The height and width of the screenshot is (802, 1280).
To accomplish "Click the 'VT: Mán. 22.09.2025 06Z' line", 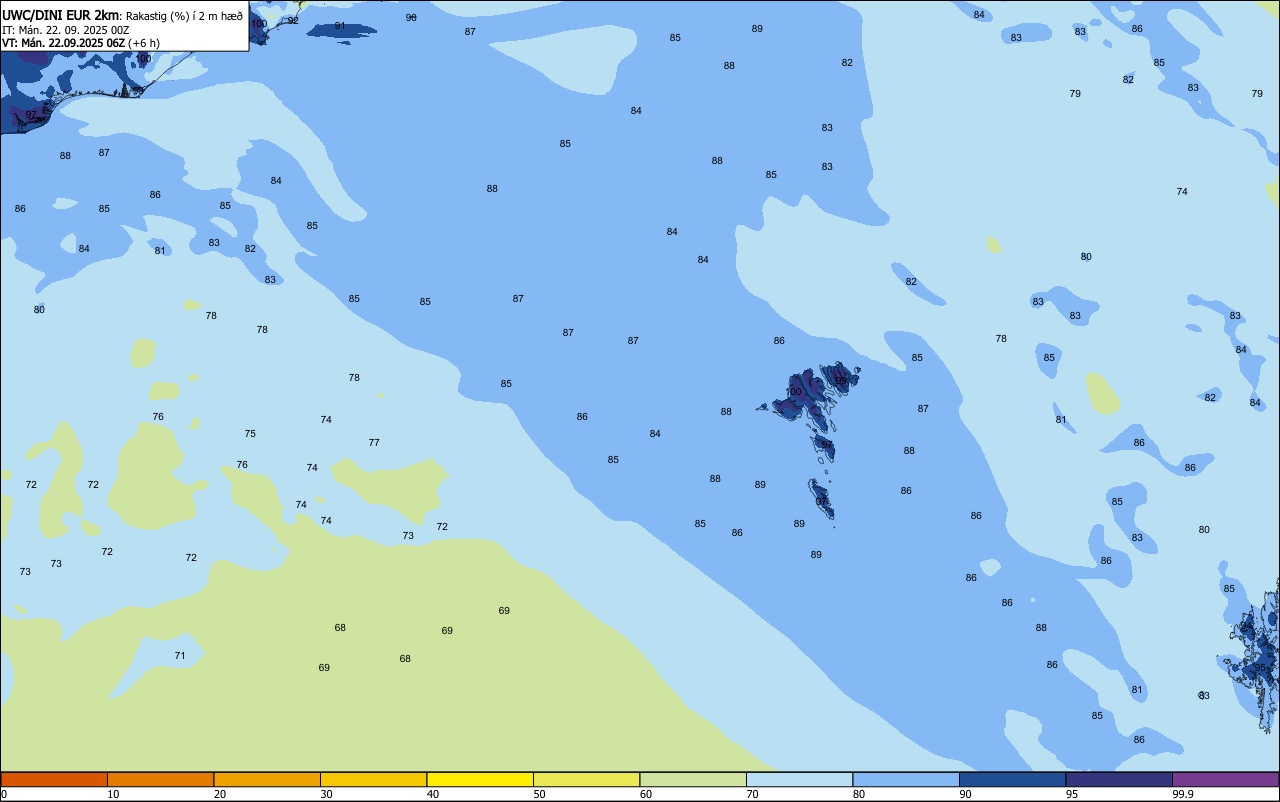I will (x=64, y=43).
